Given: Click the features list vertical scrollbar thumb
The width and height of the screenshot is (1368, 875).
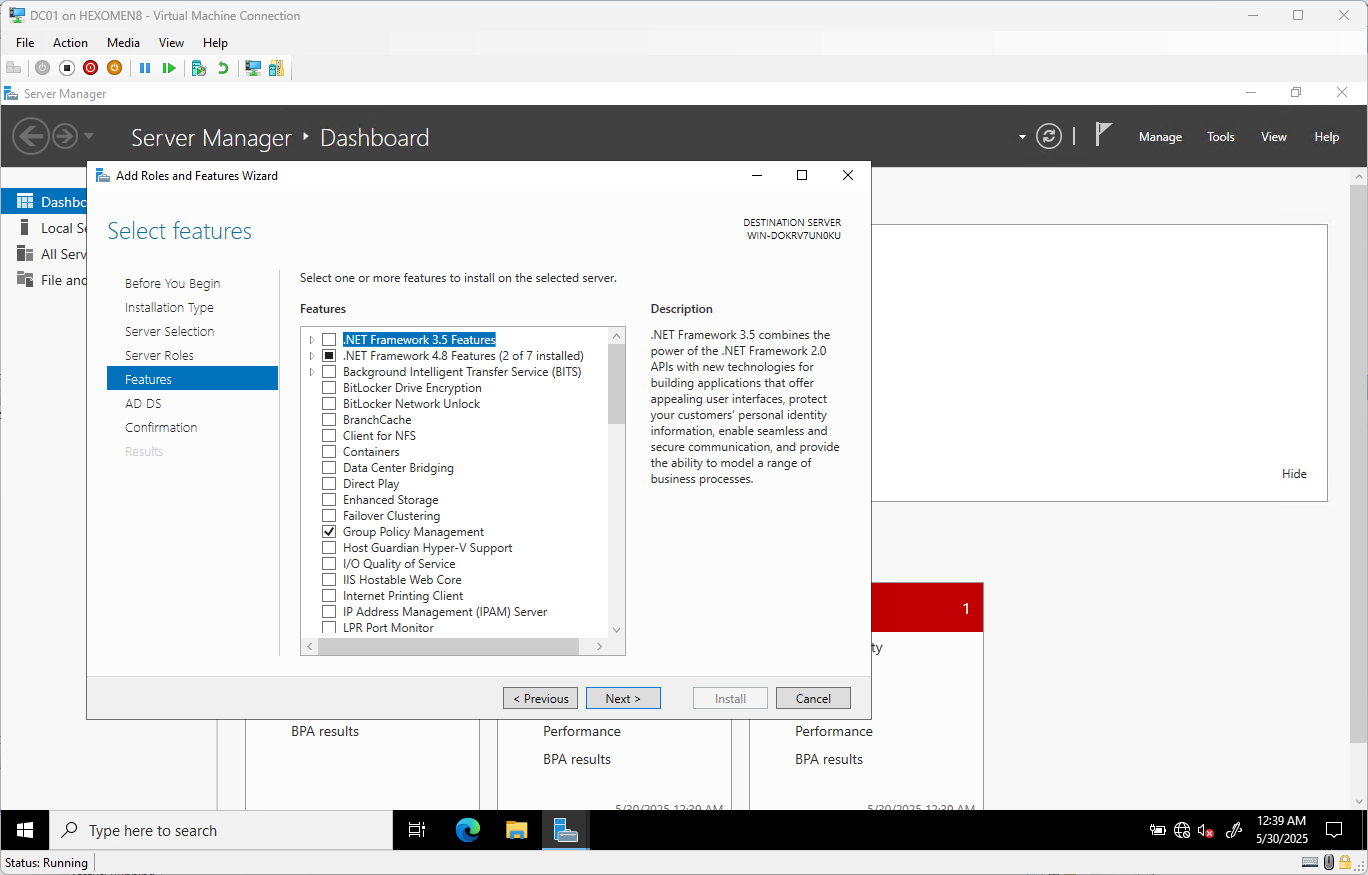Looking at the screenshot, I should [x=616, y=384].
